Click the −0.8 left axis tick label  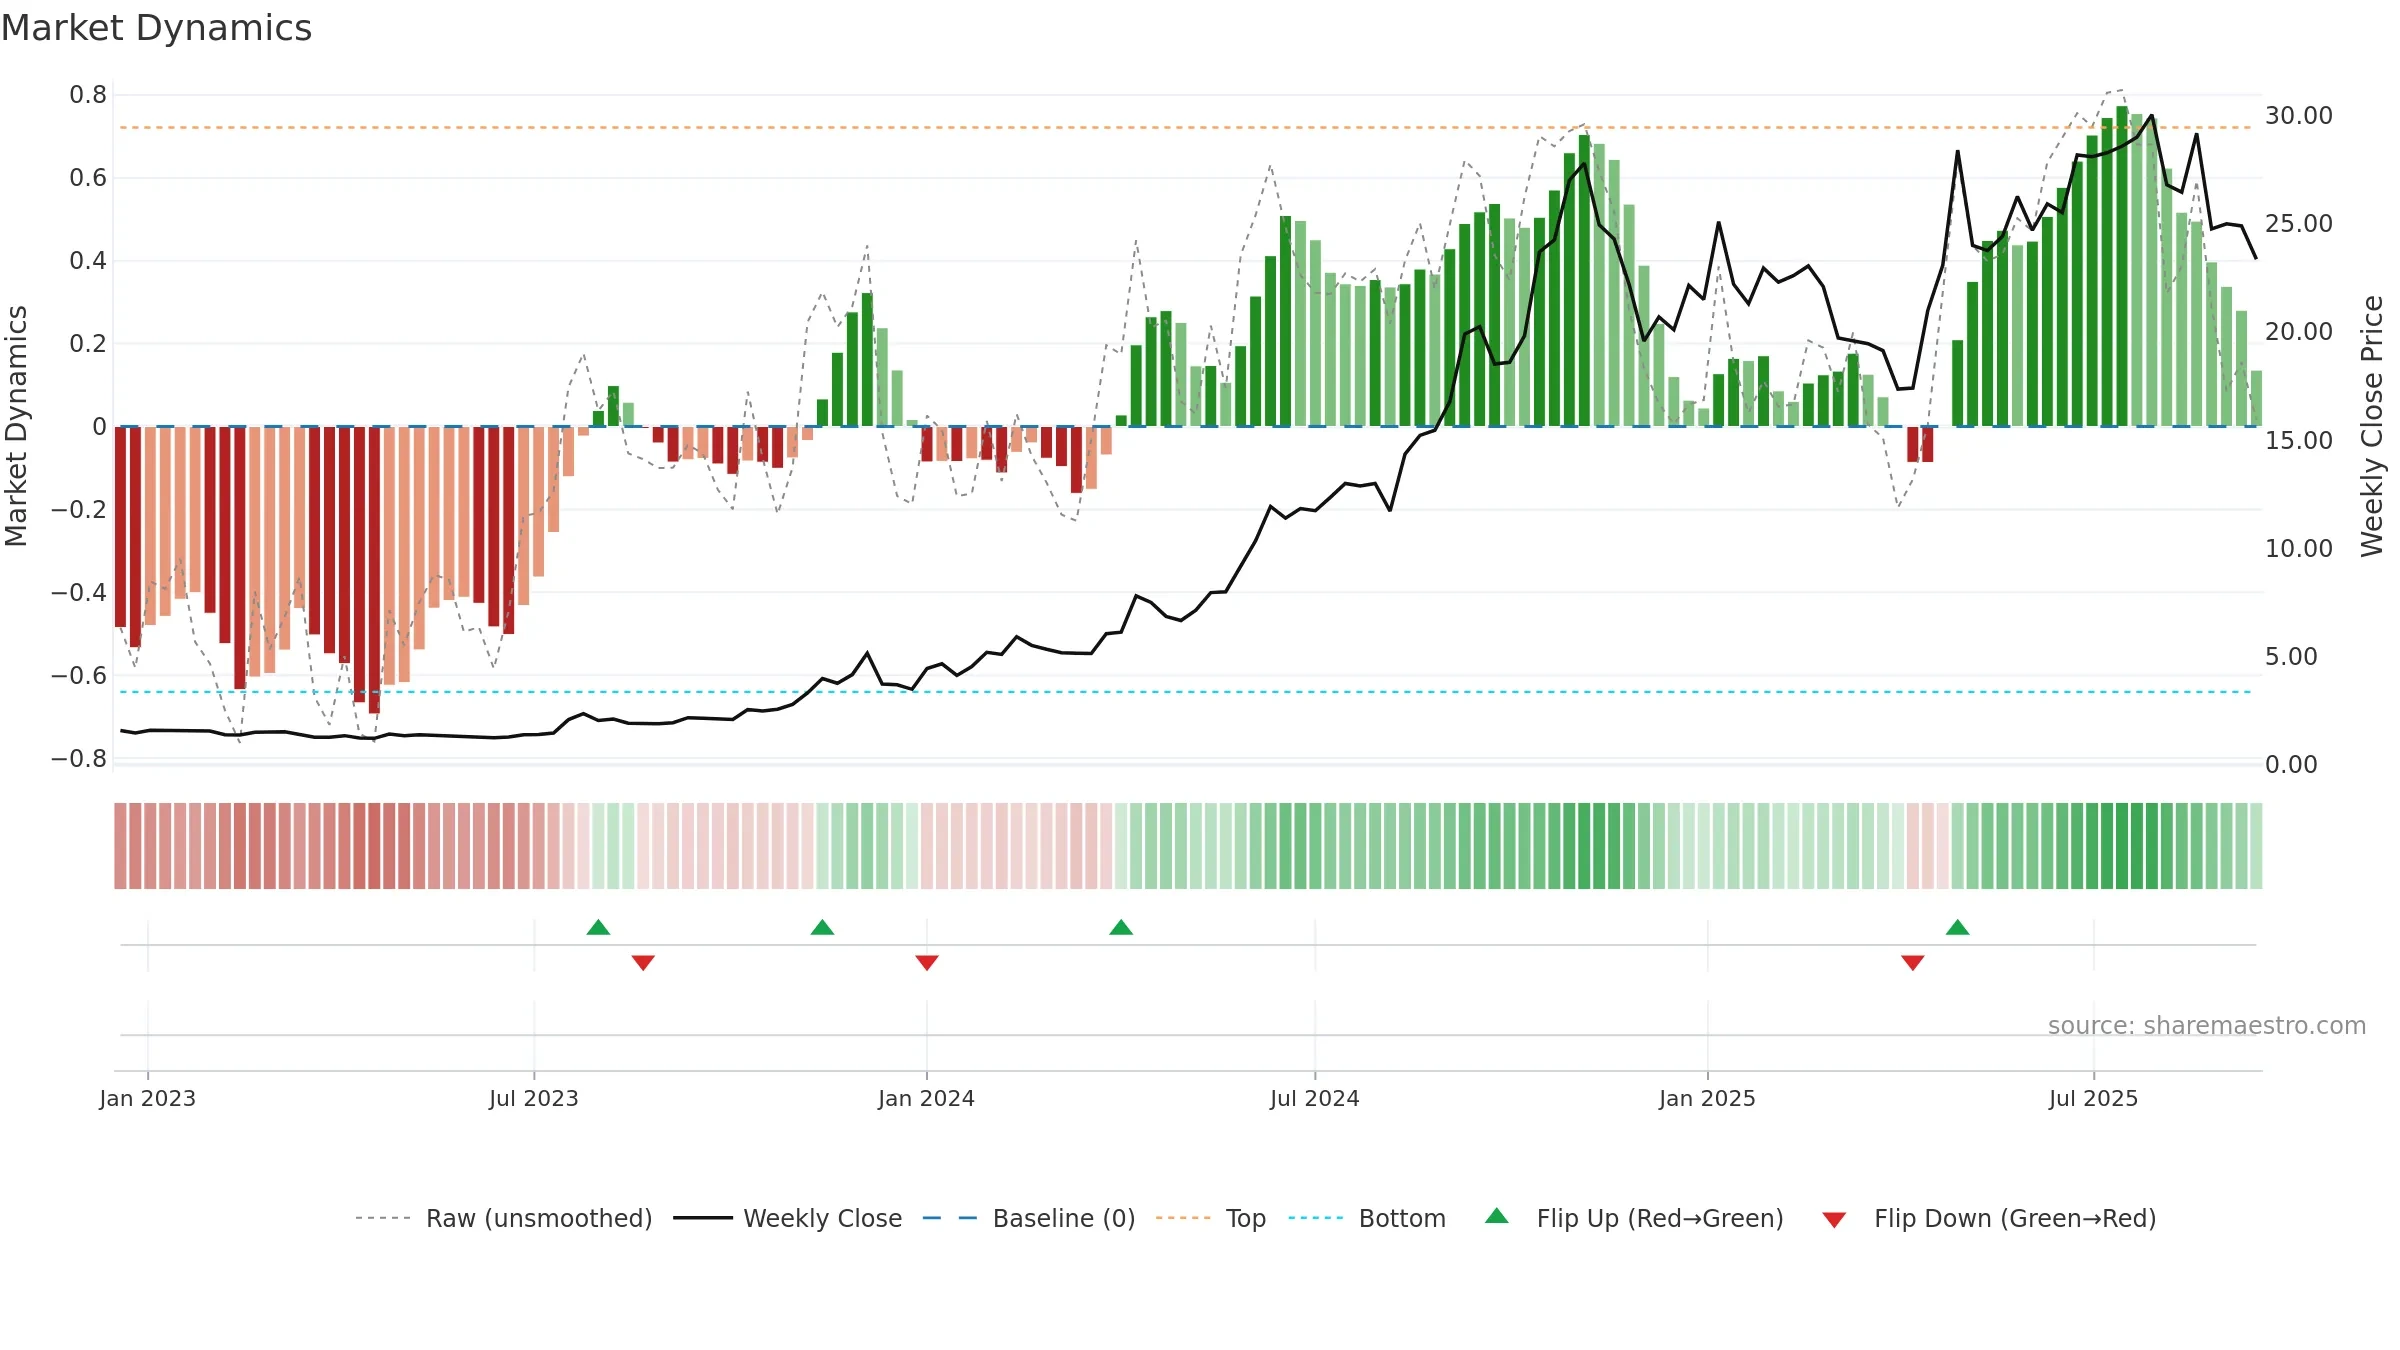point(79,759)
